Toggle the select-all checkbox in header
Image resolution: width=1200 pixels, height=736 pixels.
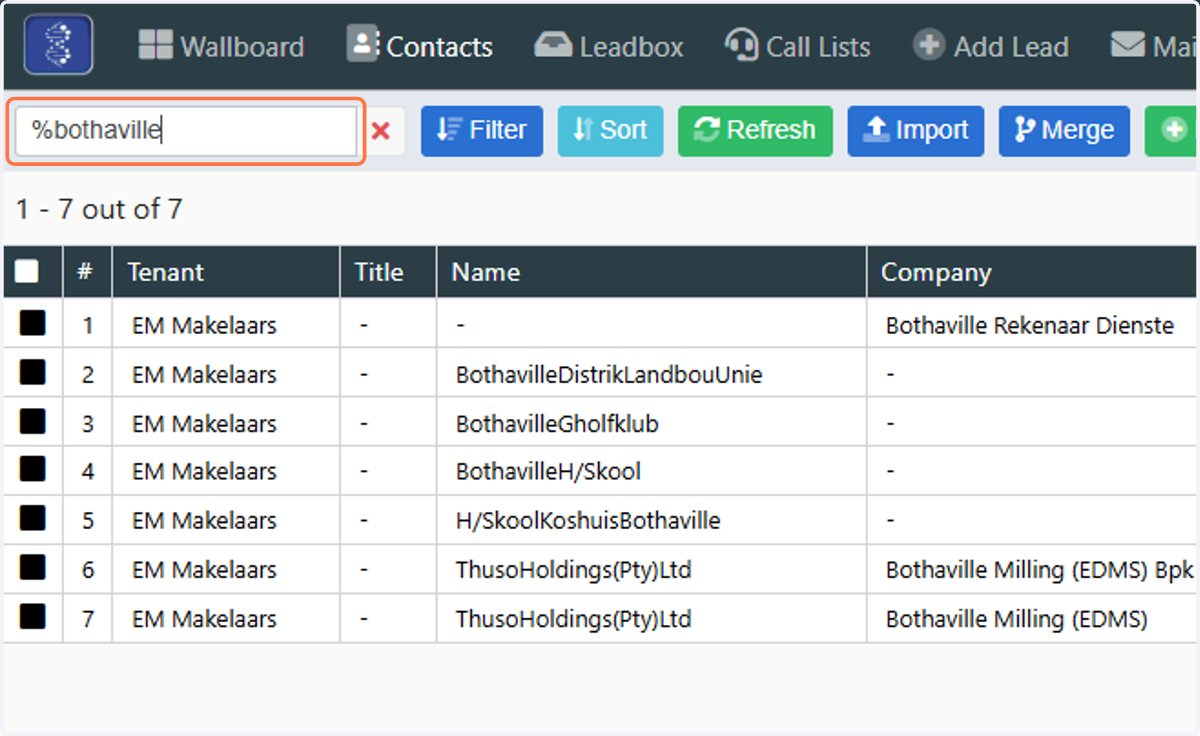[x=27, y=272]
